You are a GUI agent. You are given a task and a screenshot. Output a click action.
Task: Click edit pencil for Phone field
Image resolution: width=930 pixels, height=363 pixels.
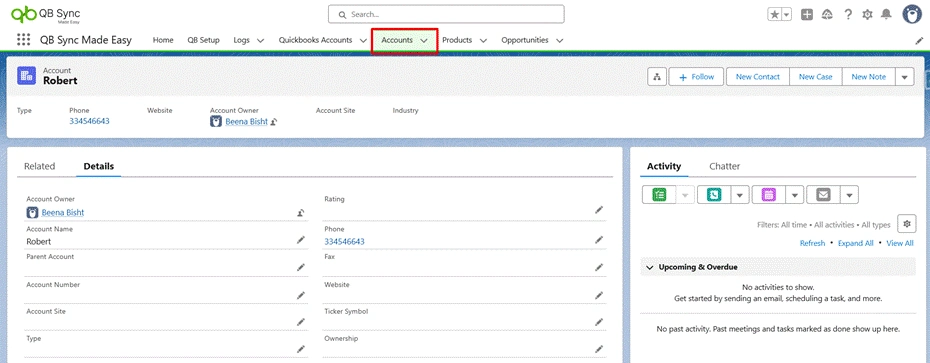(x=599, y=240)
